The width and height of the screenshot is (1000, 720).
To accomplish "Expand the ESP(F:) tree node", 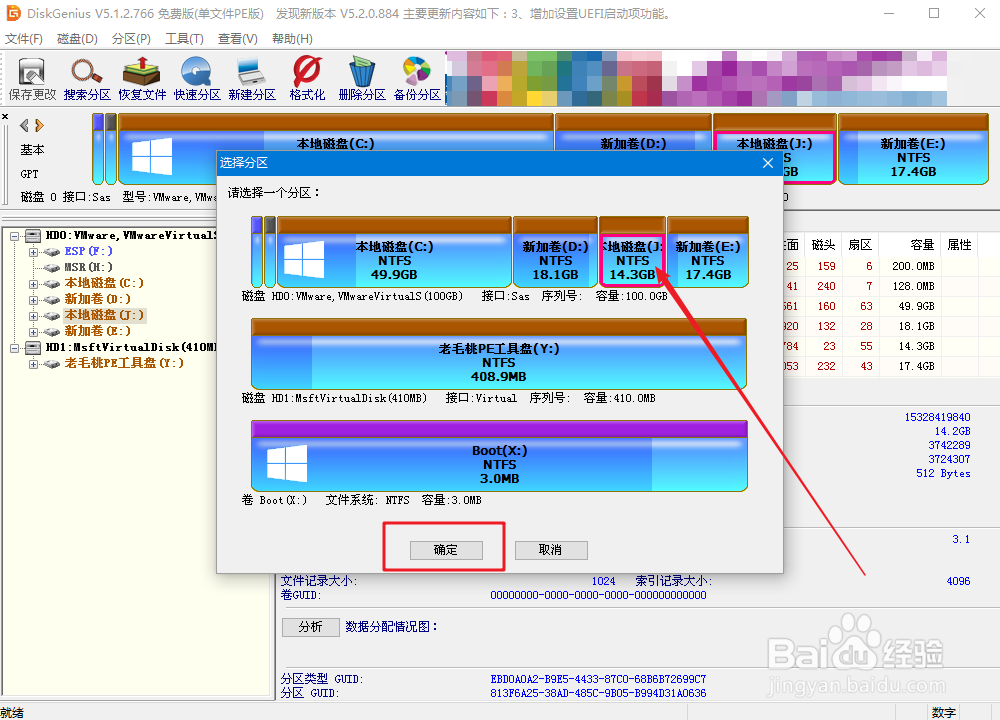I will click(34, 251).
